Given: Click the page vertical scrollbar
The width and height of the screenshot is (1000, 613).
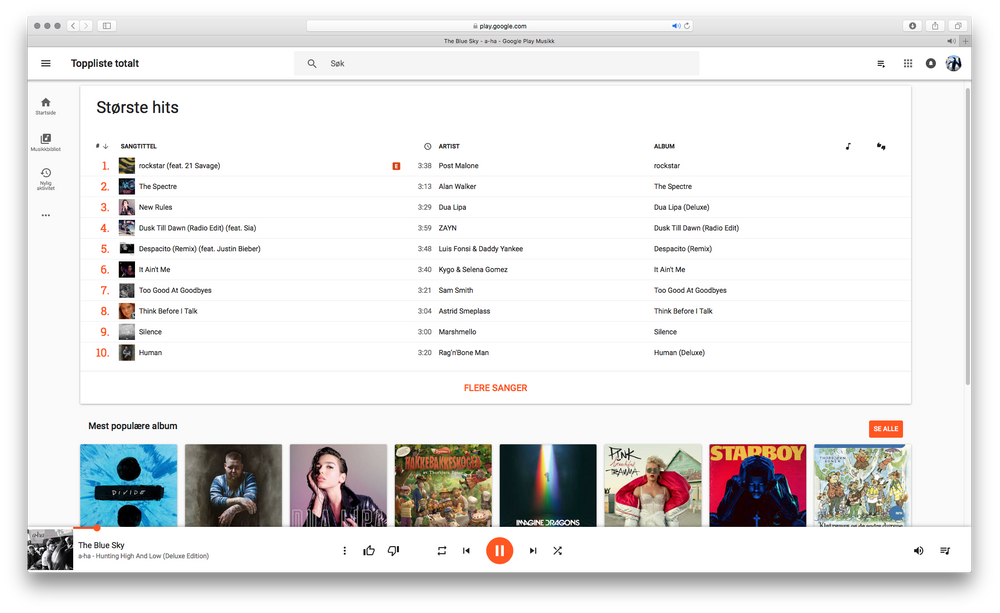Looking at the screenshot, I should (x=967, y=236).
